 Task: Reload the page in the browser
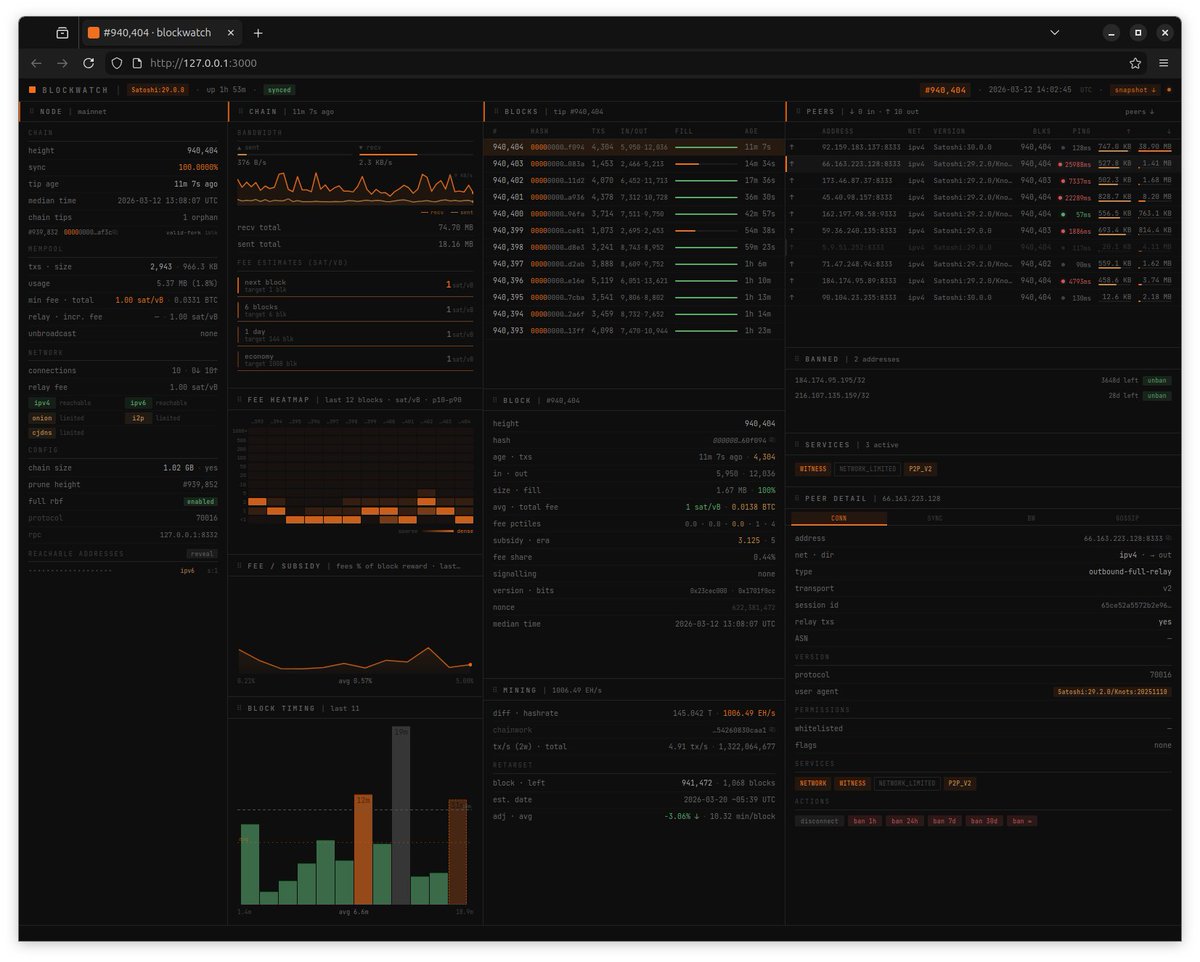point(89,63)
